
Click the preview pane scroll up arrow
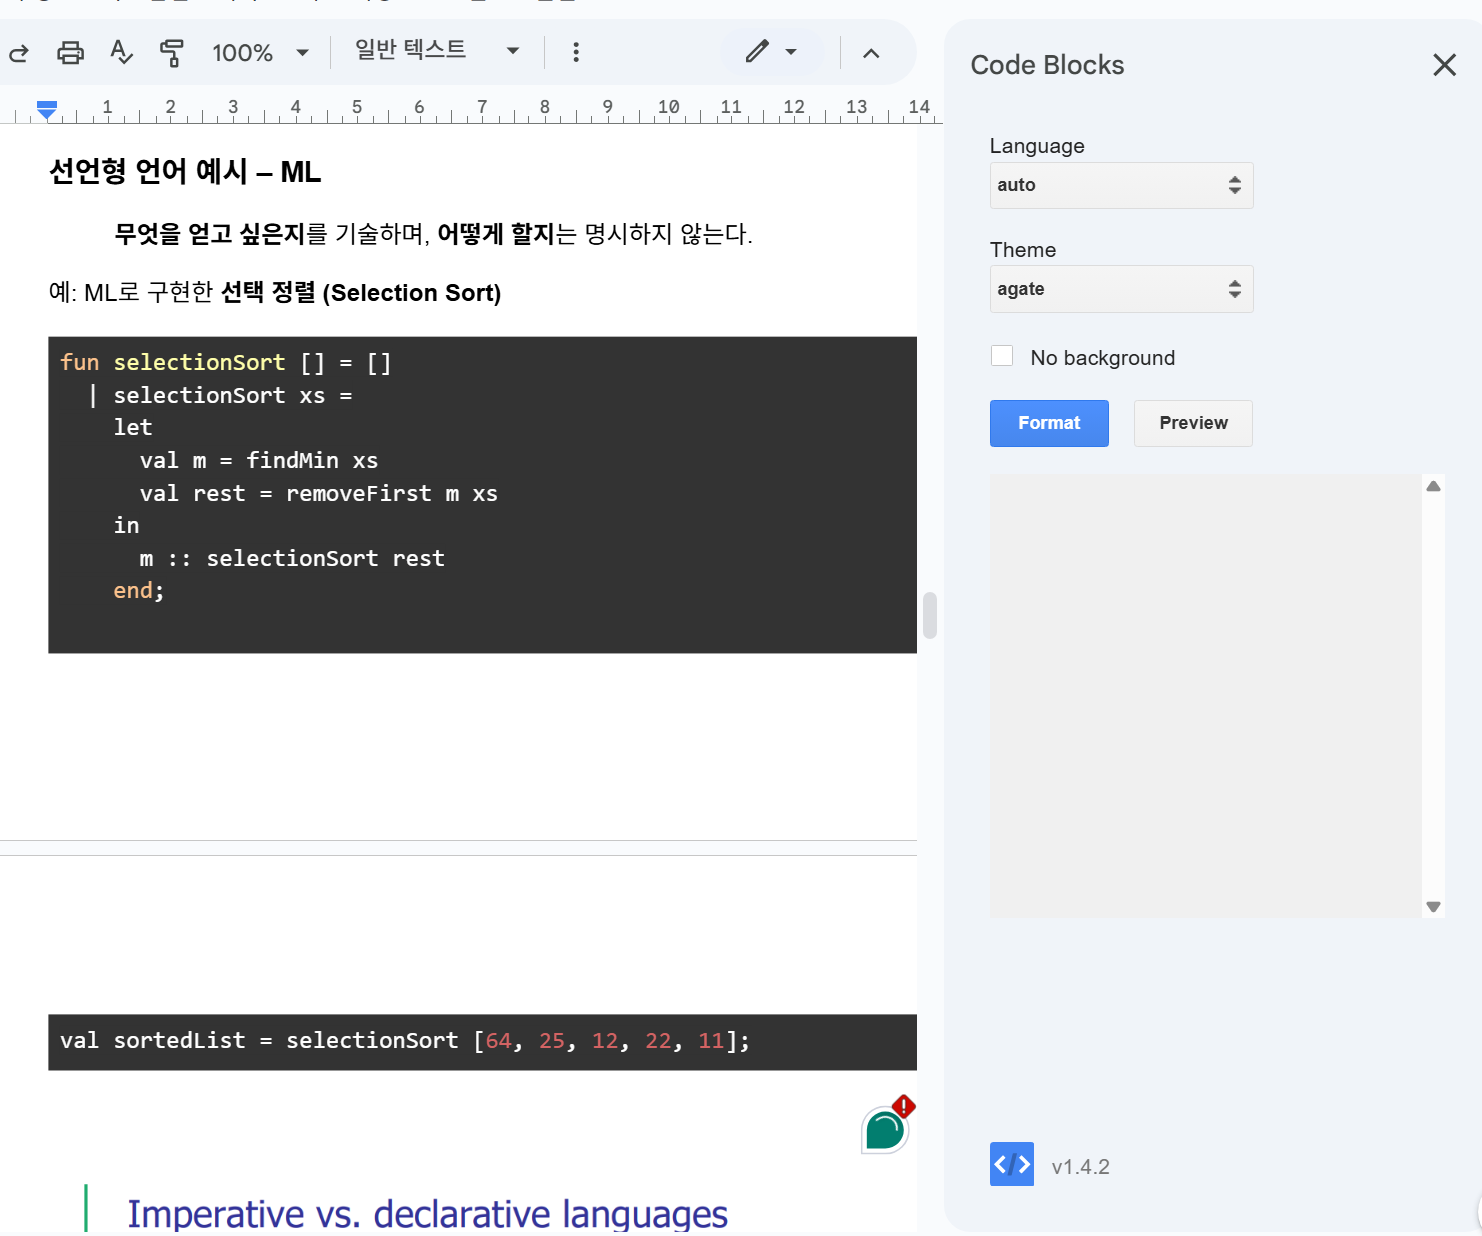(x=1433, y=486)
